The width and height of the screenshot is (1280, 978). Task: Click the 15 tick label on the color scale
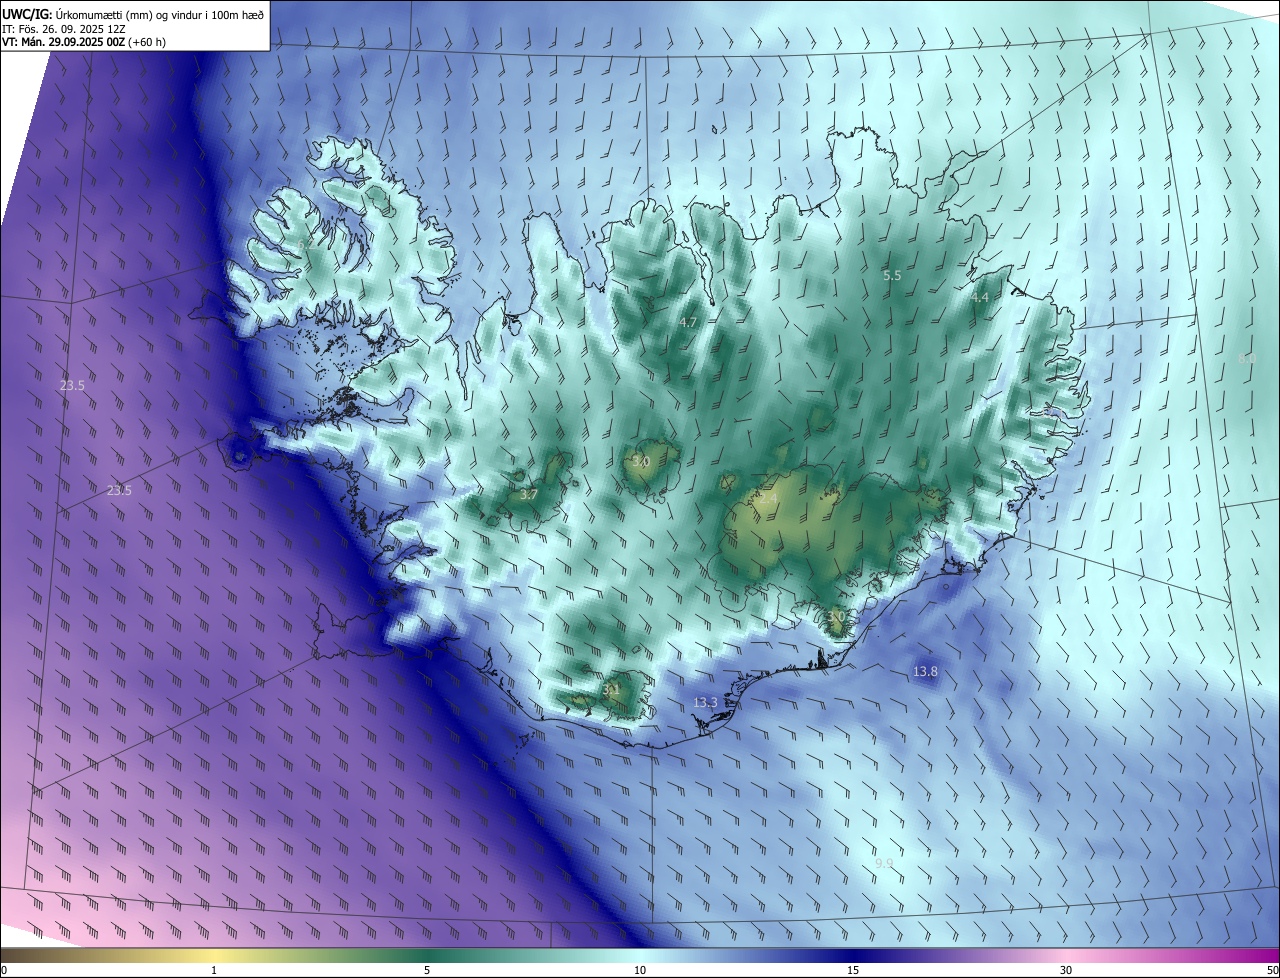click(x=853, y=970)
